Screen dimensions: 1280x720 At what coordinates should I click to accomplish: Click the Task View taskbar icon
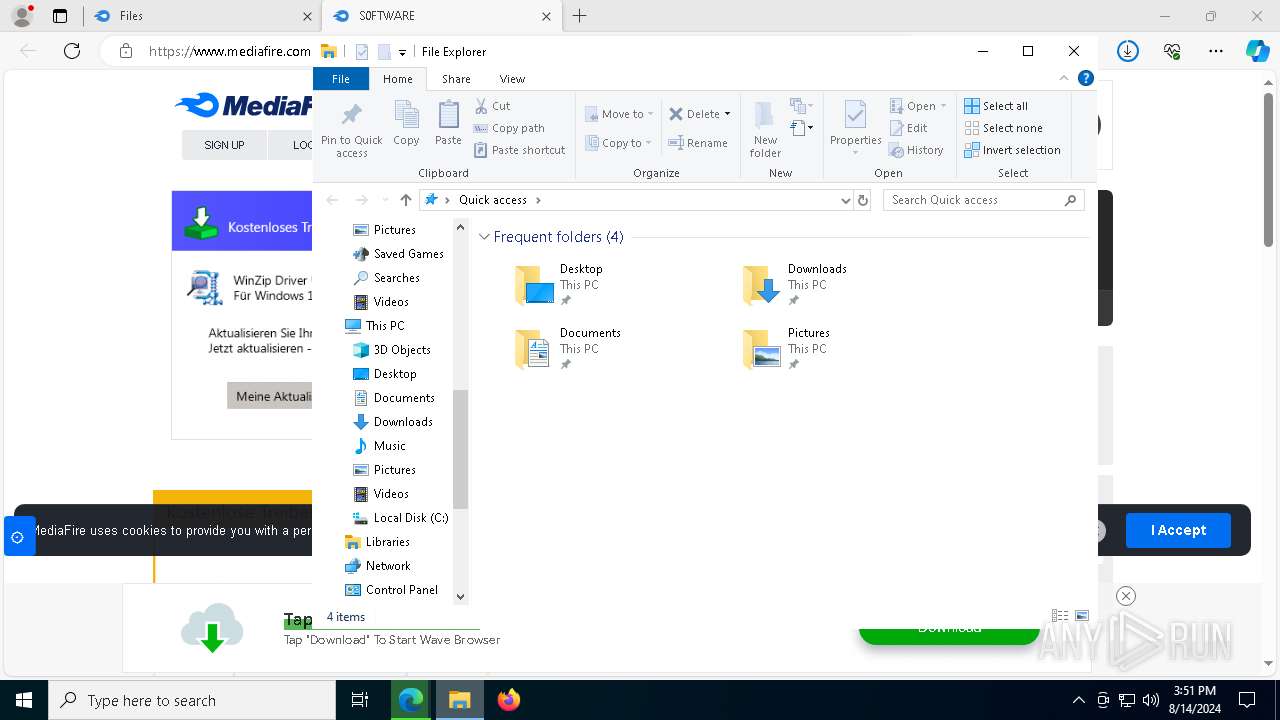[x=360, y=700]
